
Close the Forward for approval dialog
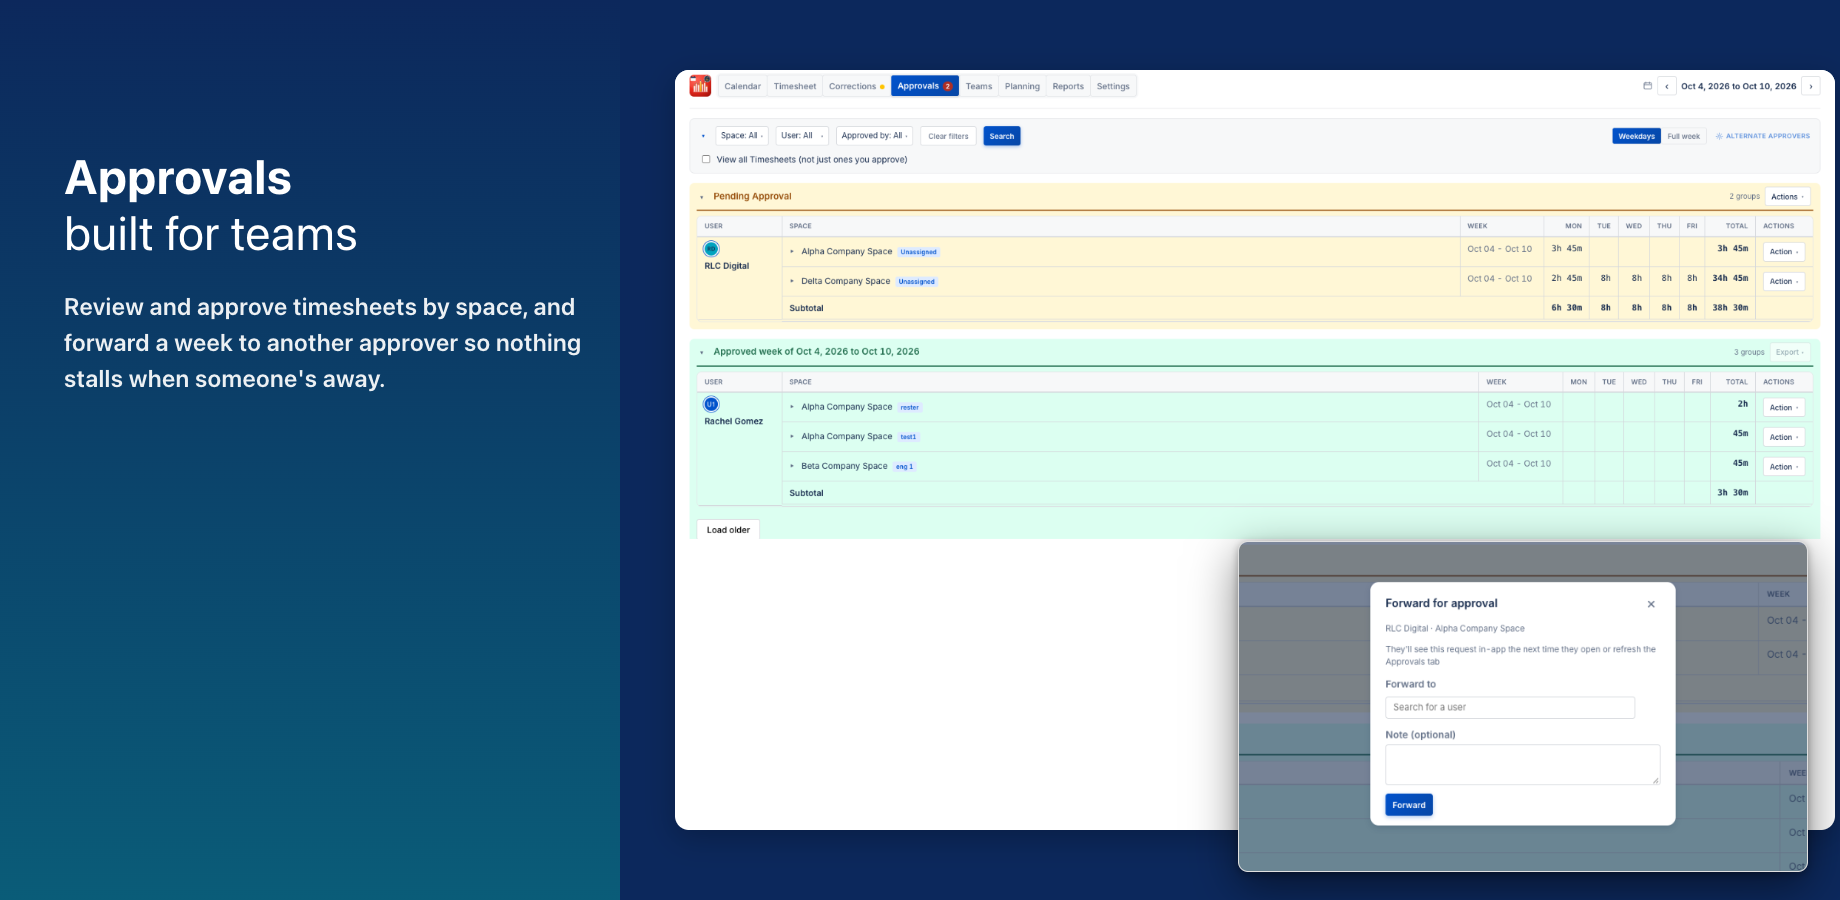(1651, 604)
